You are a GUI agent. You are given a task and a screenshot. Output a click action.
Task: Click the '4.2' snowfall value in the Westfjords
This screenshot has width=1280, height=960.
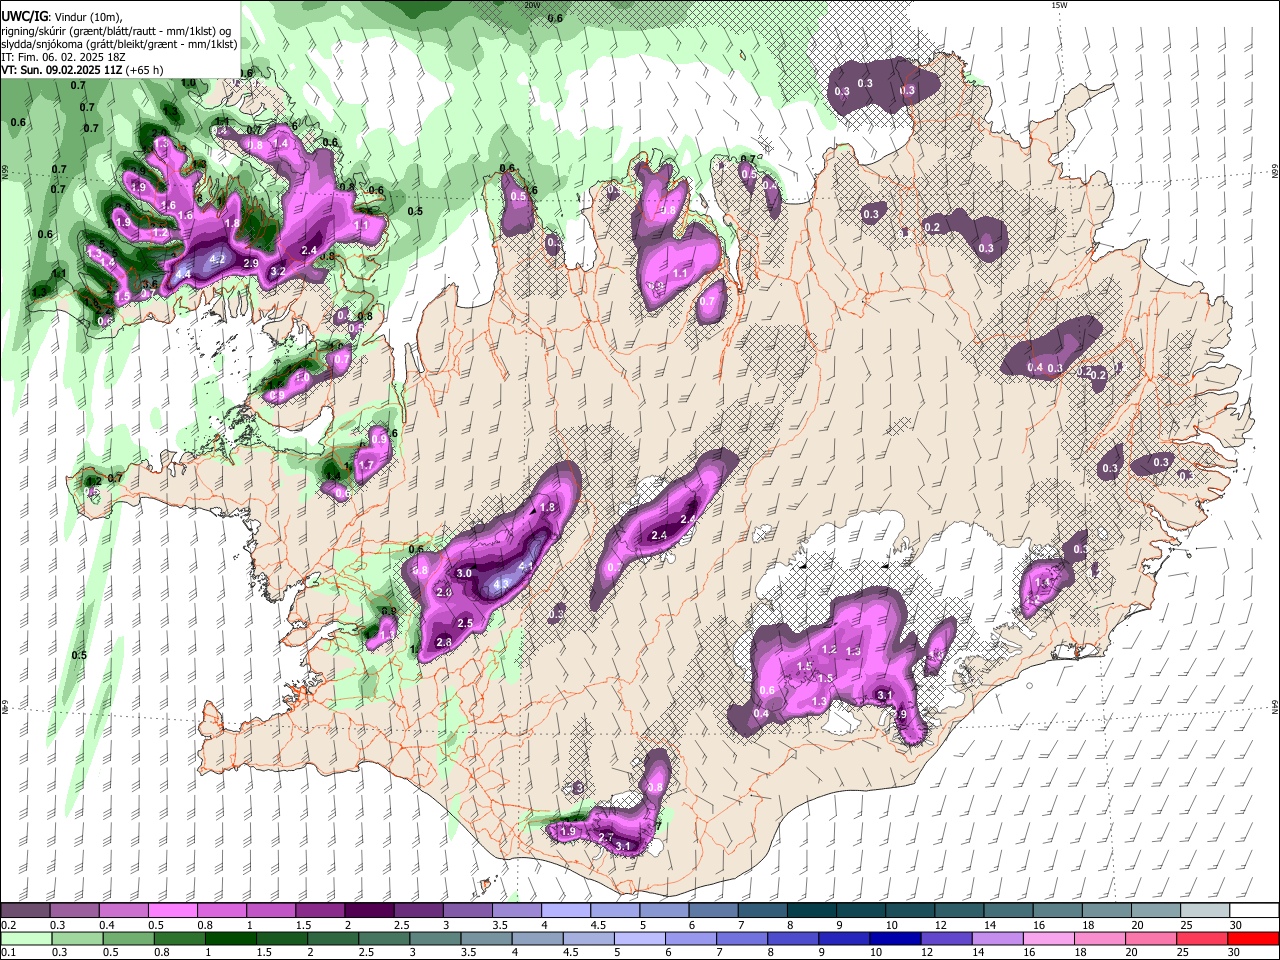tap(218, 259)
